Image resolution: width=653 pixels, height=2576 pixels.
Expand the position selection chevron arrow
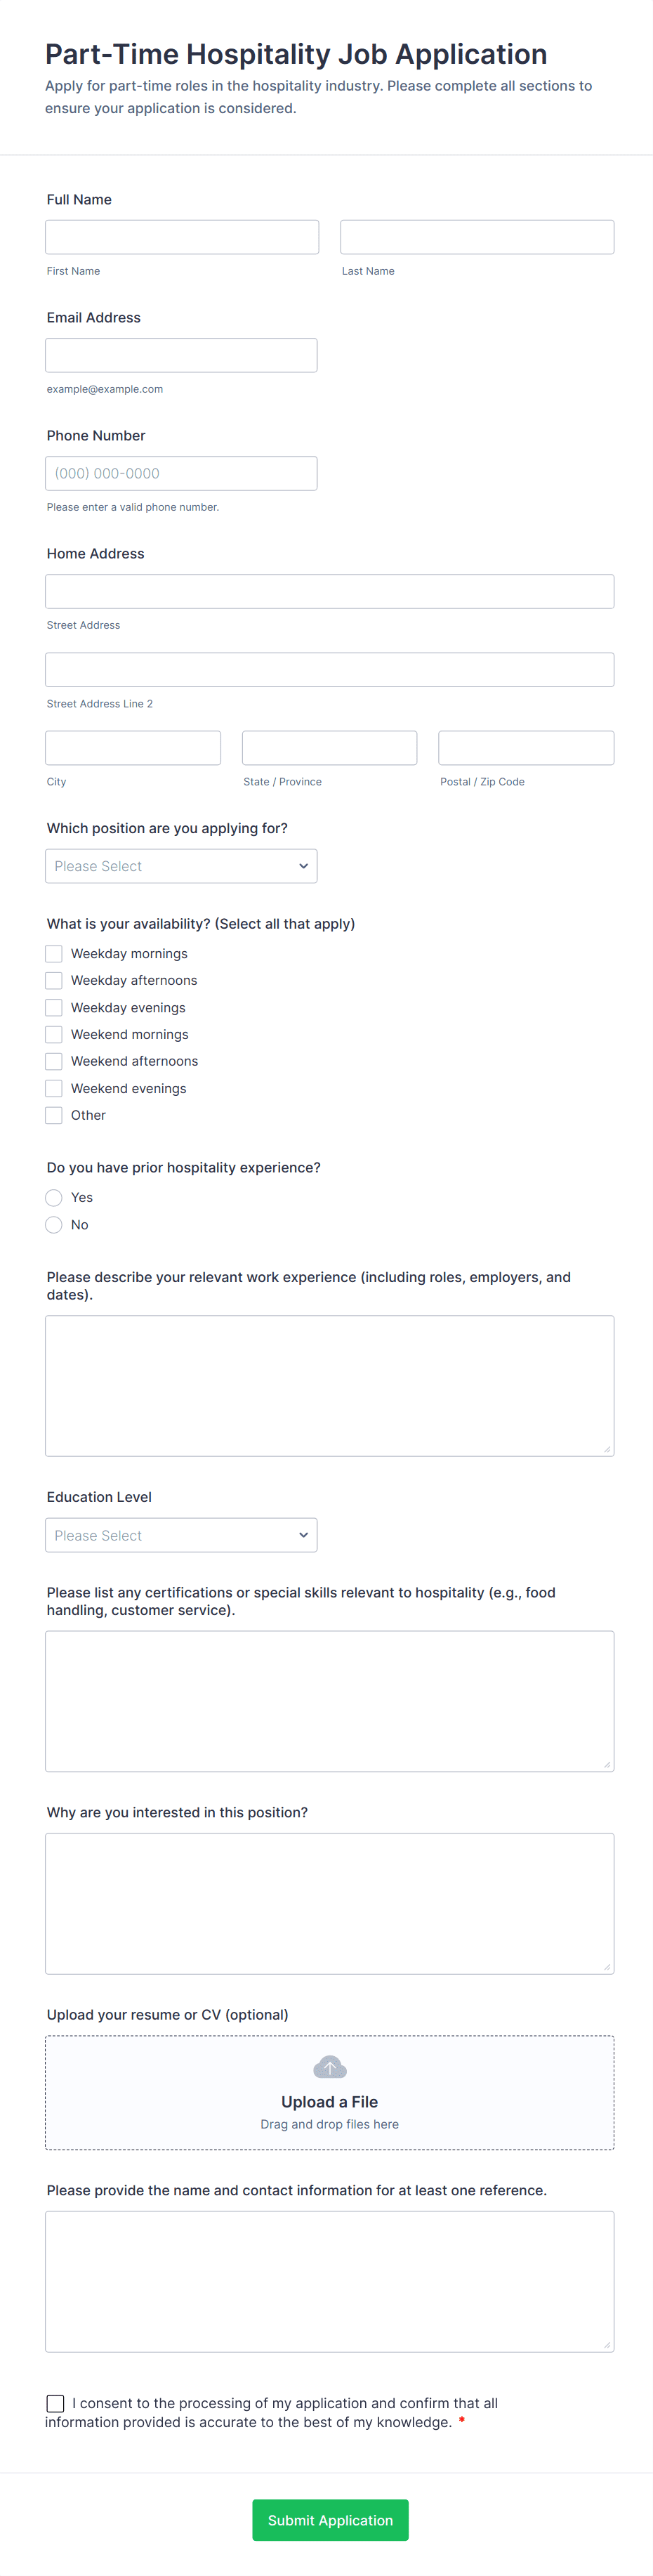[x=303, y=865]
